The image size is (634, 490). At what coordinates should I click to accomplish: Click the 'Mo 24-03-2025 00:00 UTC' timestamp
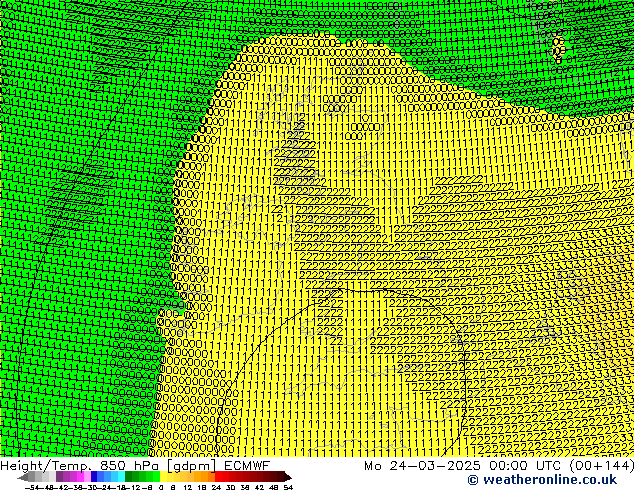462,465
